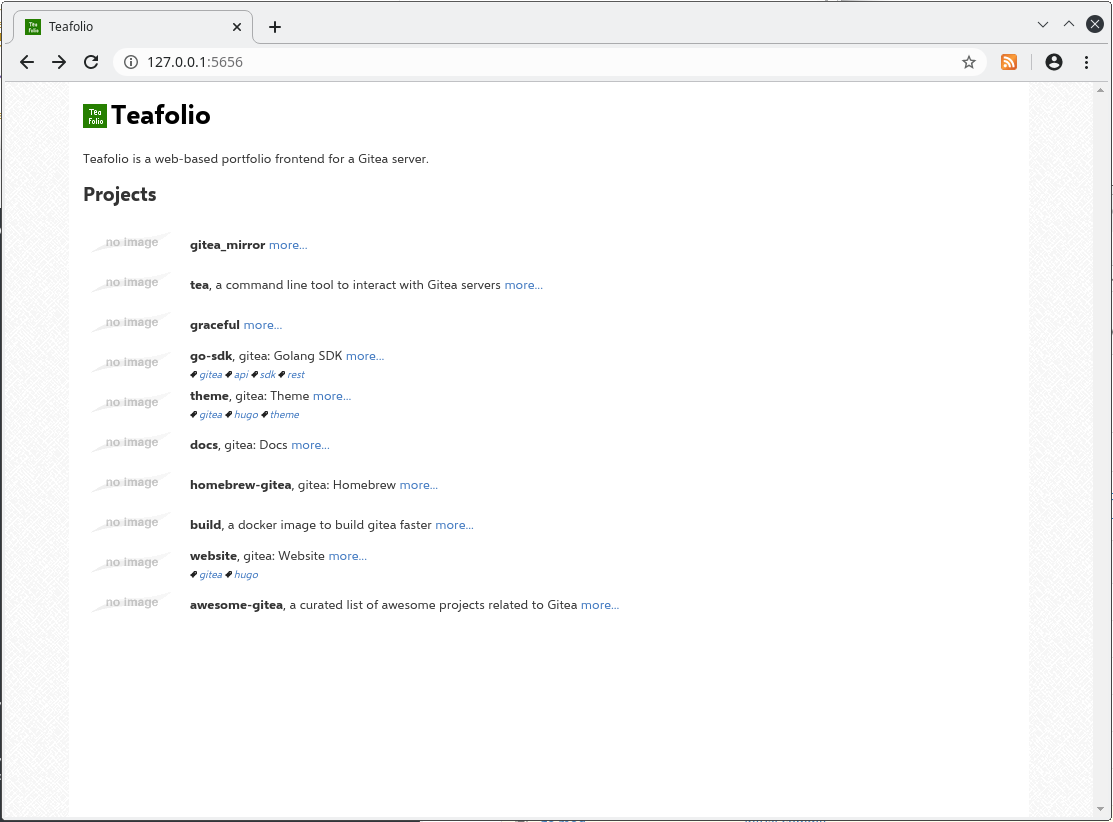Image resolution: width=1113 pixels, height=822 pixels.
Task: Click the browser forward arrow
Action: pos(59,62)
